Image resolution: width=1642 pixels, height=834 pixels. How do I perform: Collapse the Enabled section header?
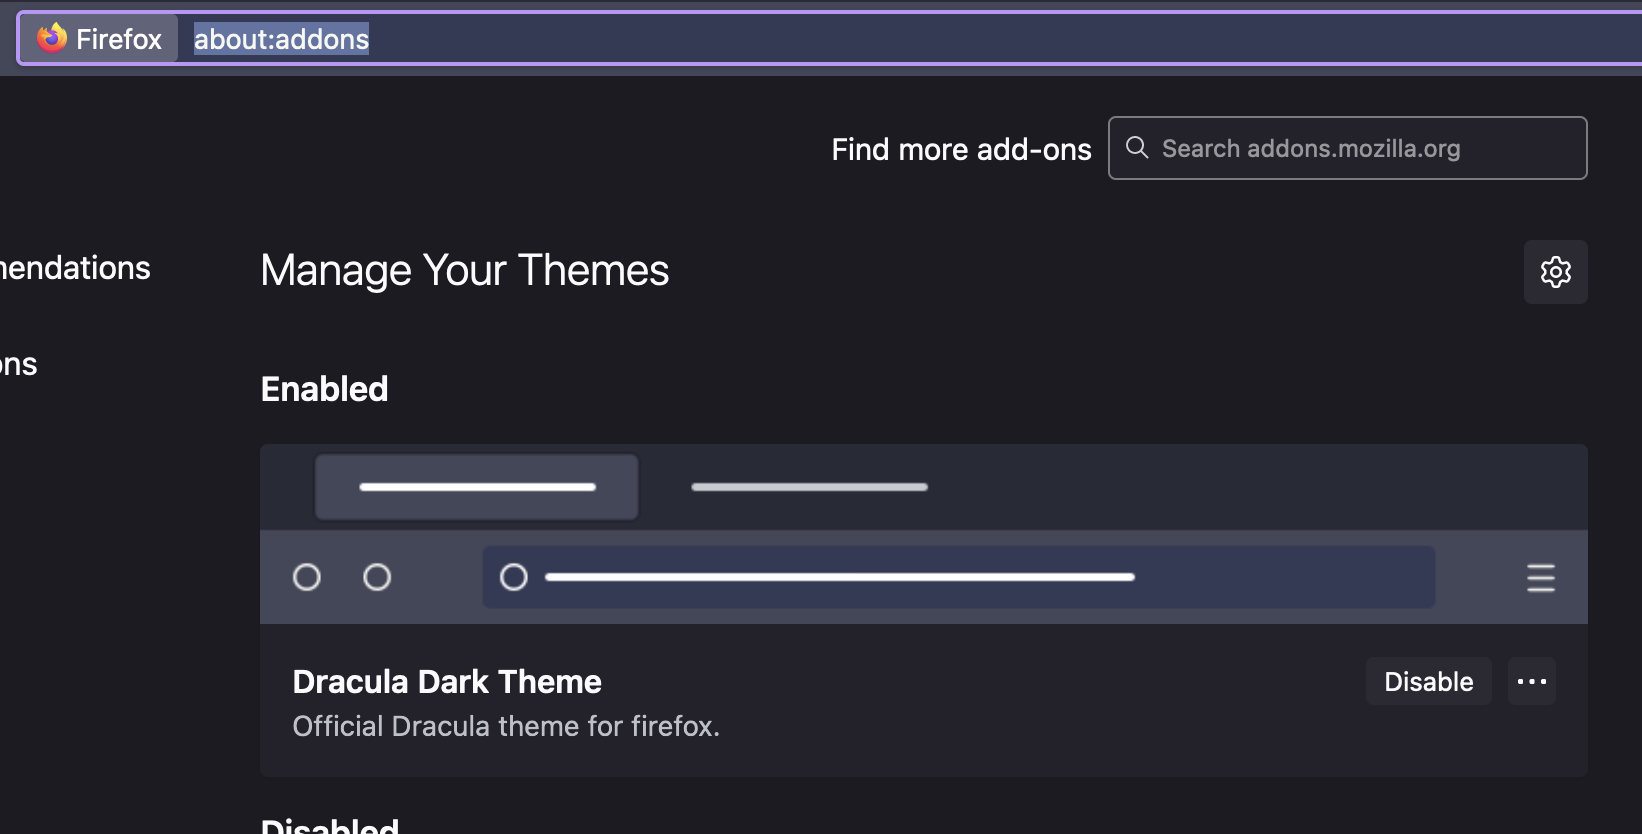coord(324,389)
